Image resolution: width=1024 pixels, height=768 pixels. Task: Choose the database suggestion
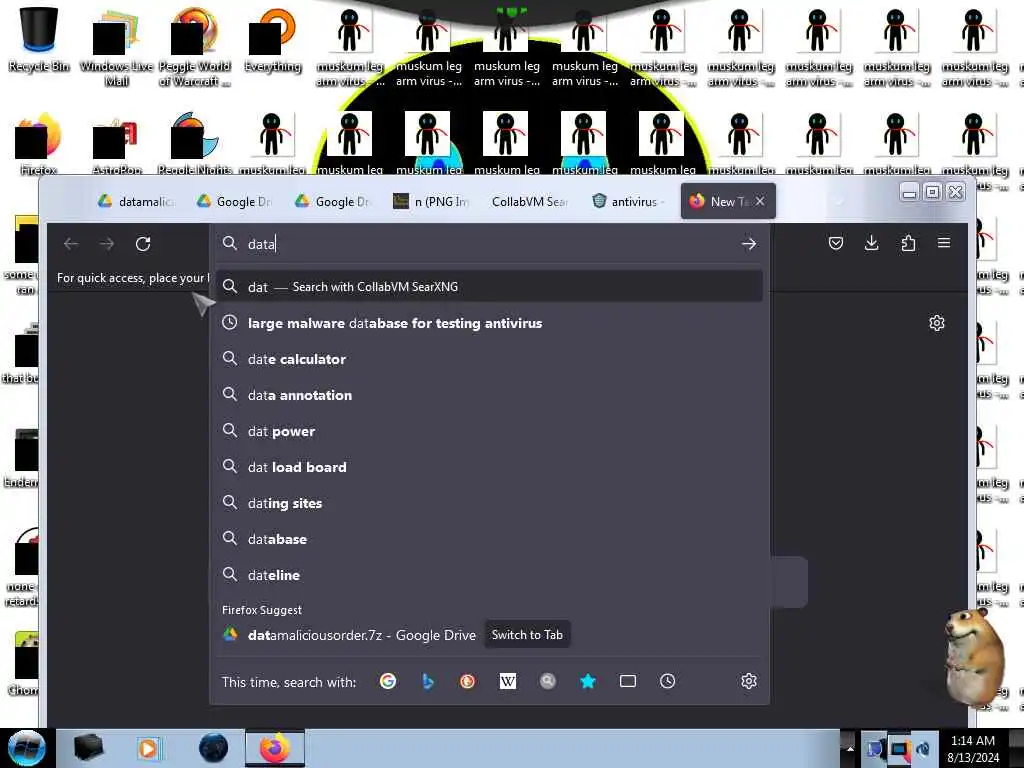pyautogui.click(x=489, y=539)
